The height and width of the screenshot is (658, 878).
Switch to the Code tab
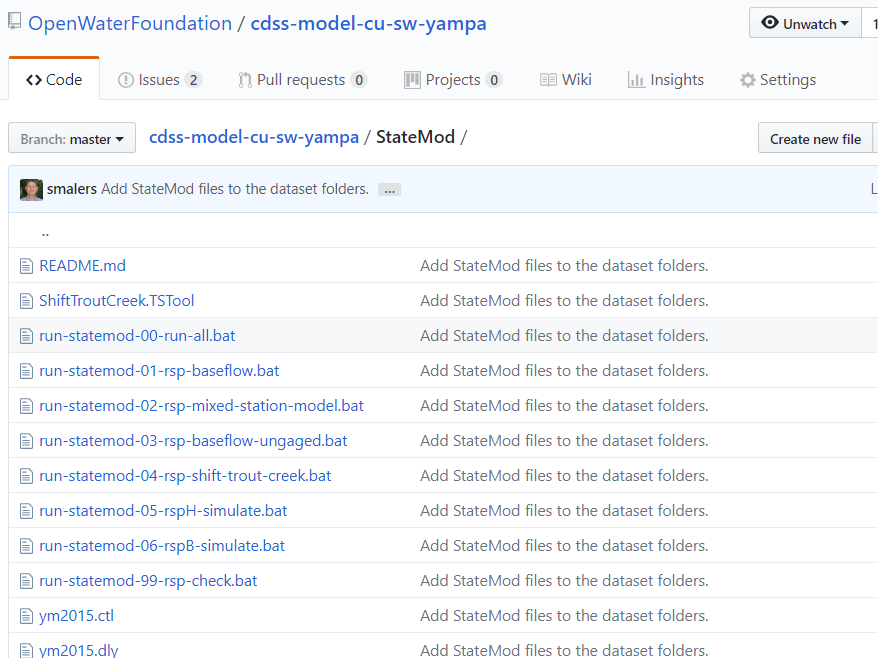[54, 79]
